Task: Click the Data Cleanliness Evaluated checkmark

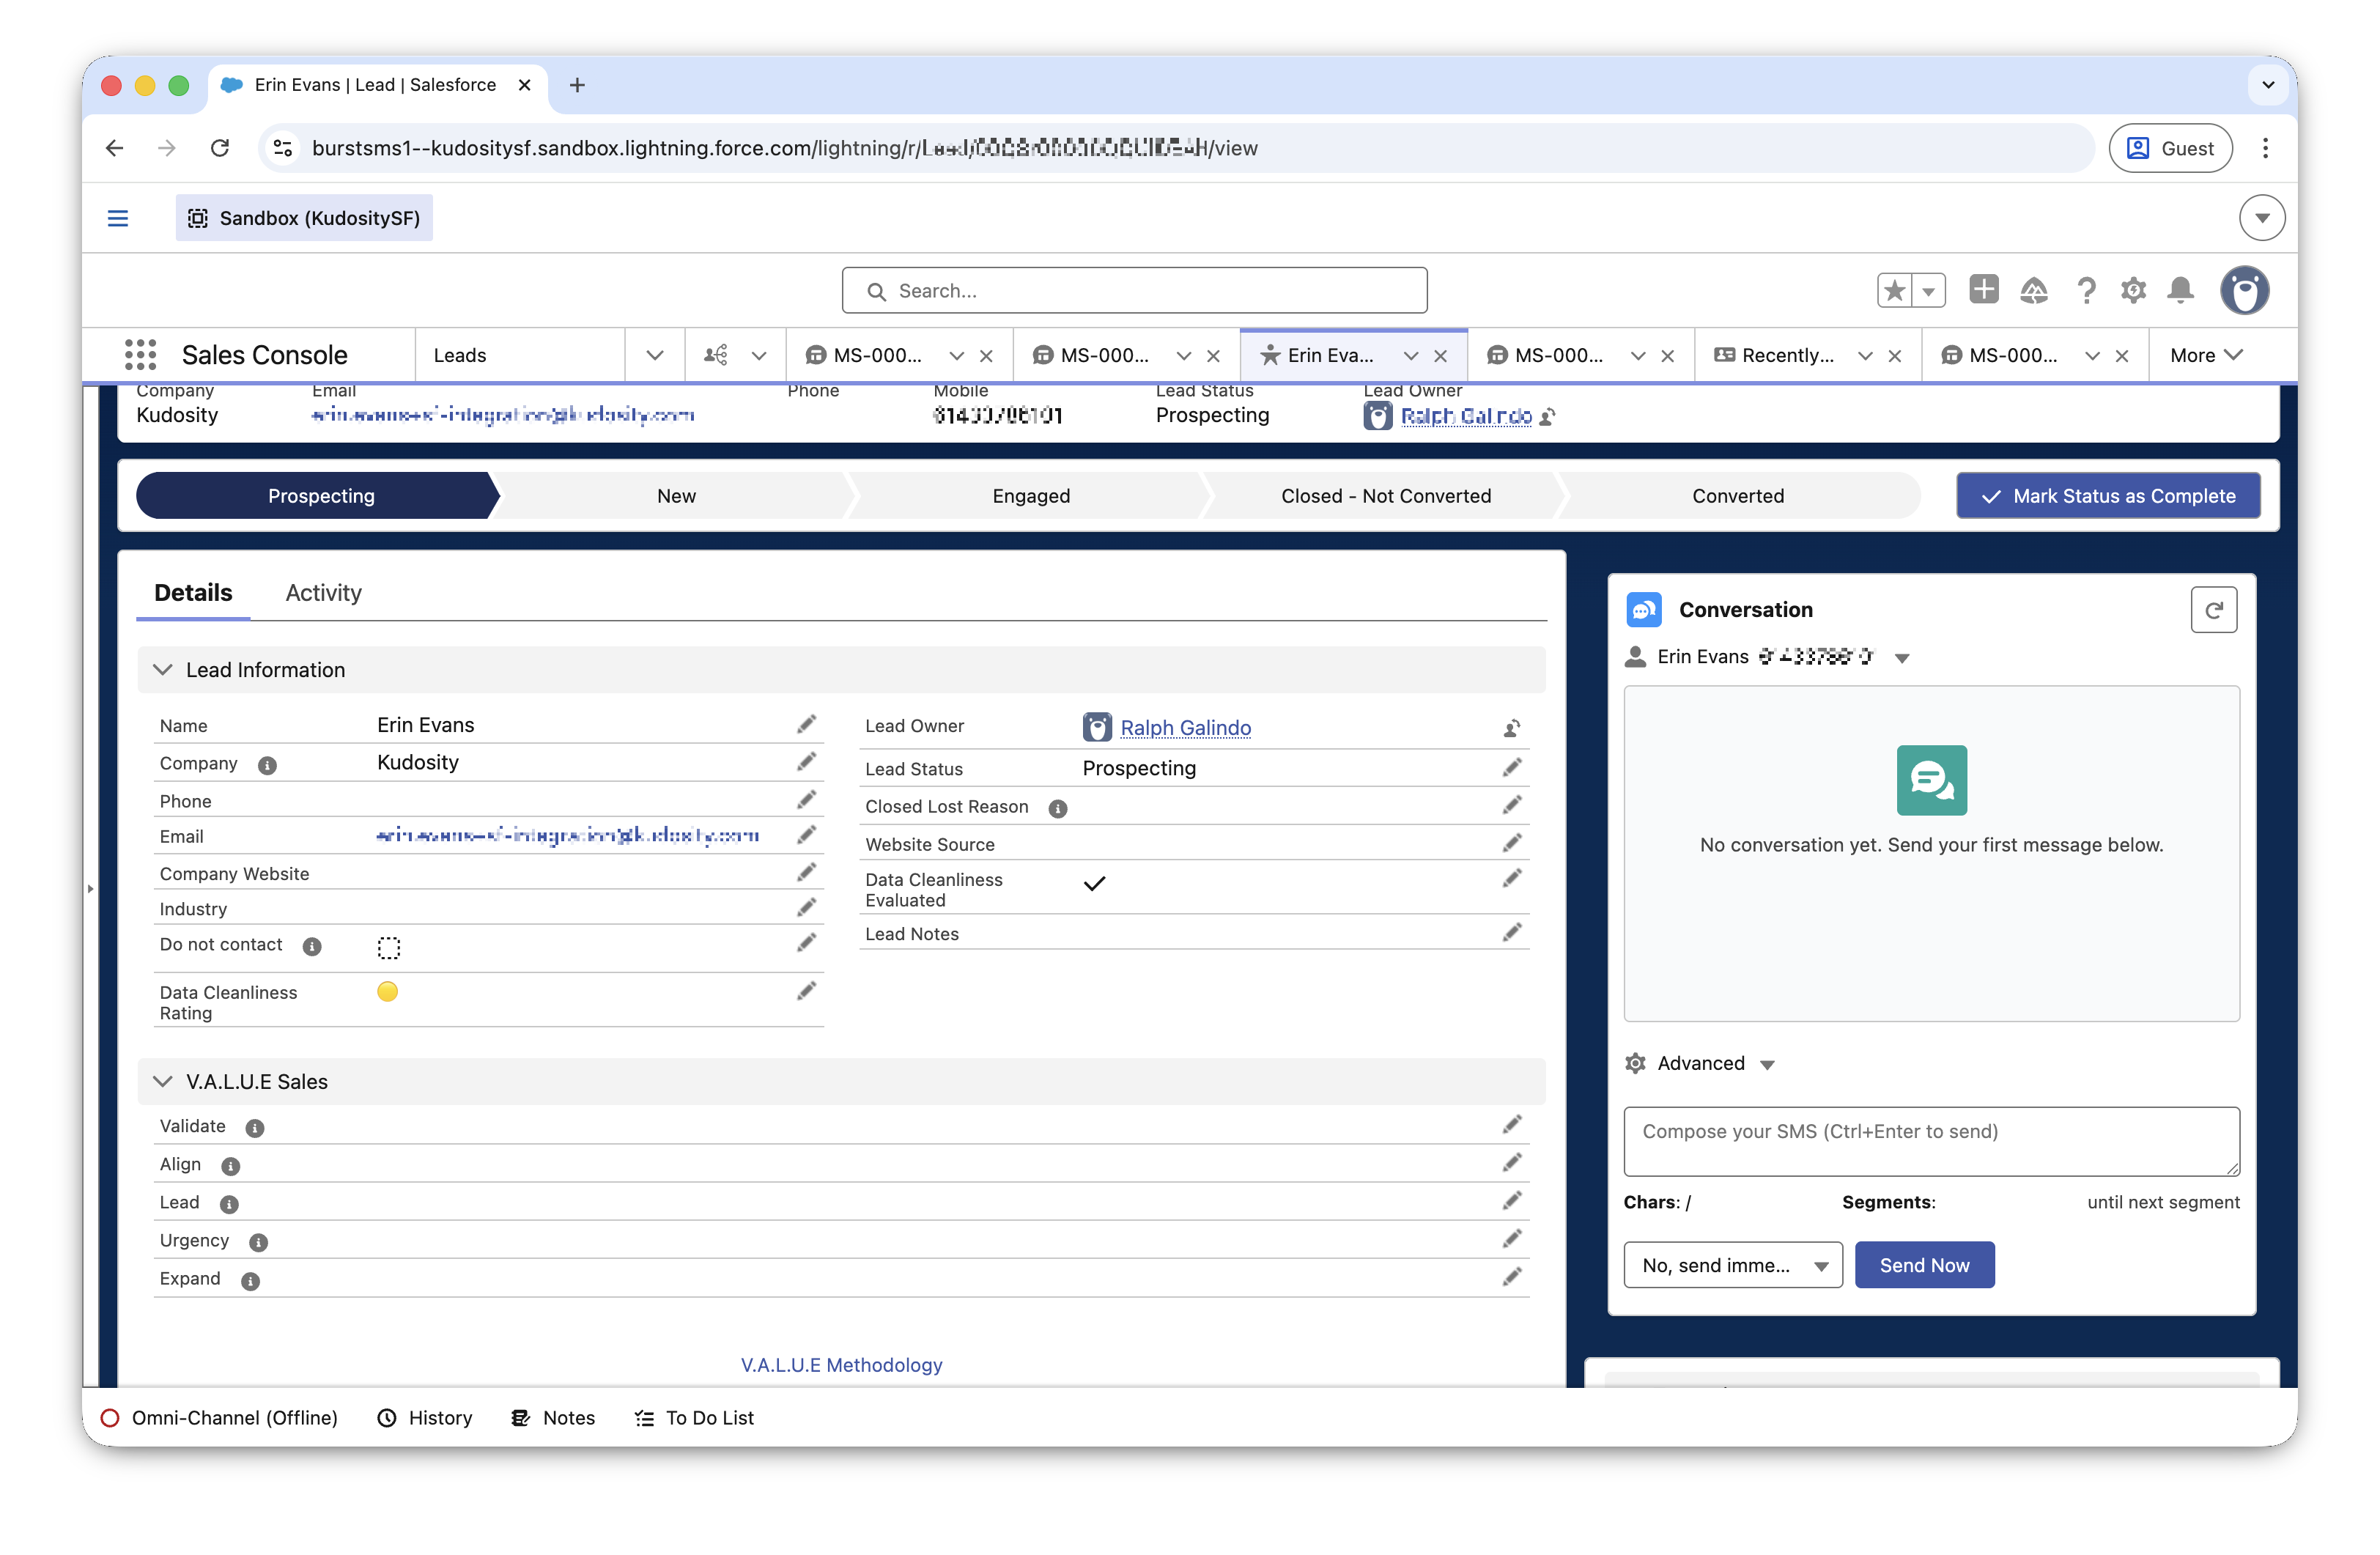Action: click(x=1095, y=883)
